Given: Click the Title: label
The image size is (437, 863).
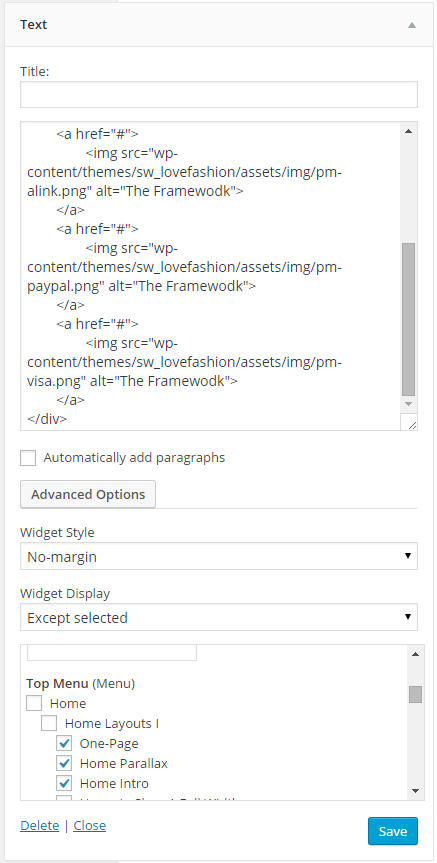Looking at the screenshot, I should point(35,71).
